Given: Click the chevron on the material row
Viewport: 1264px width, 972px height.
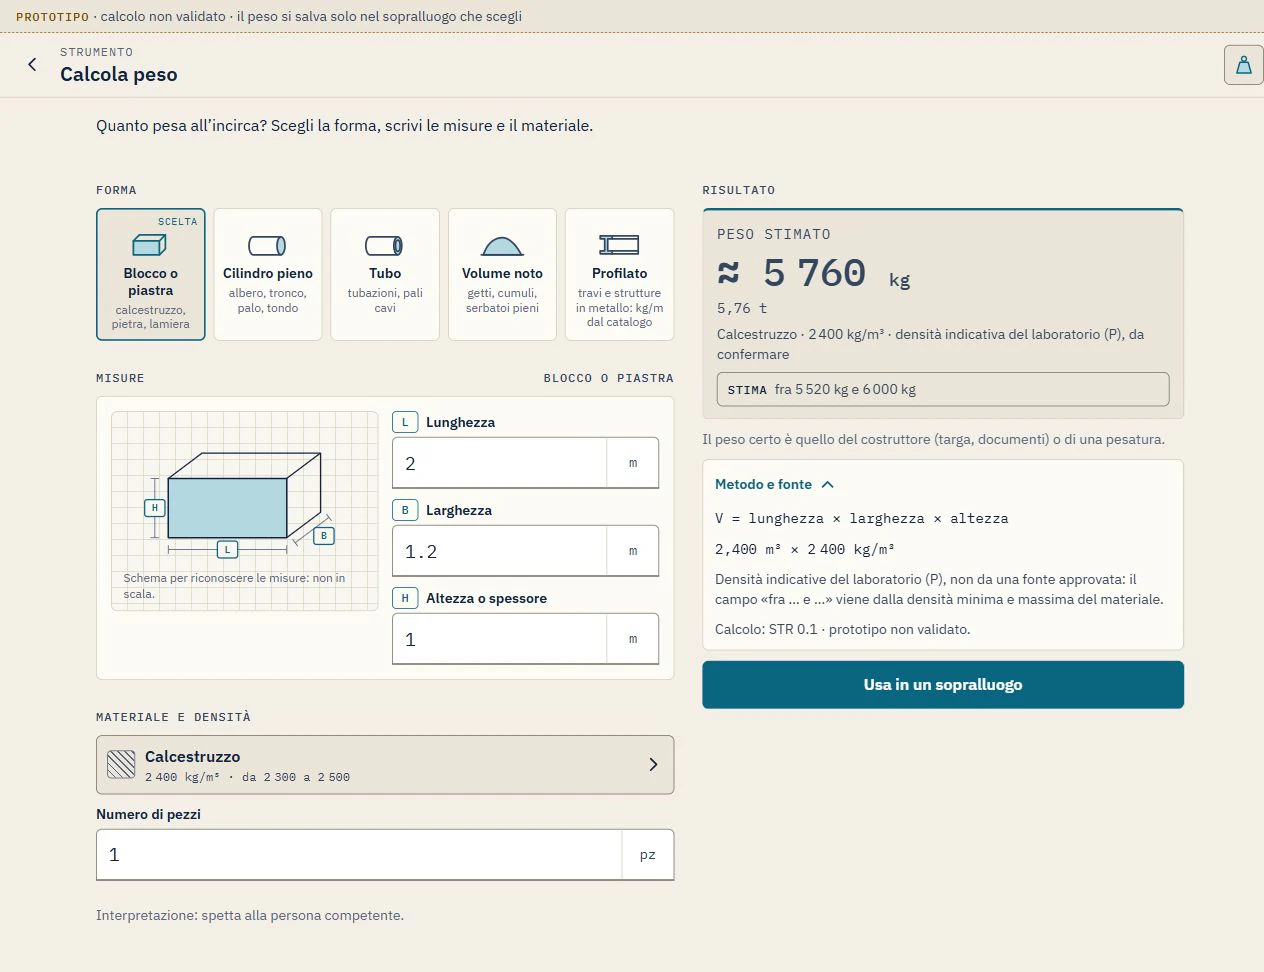Looking at the screenshot, I should (x=653, y=765).
